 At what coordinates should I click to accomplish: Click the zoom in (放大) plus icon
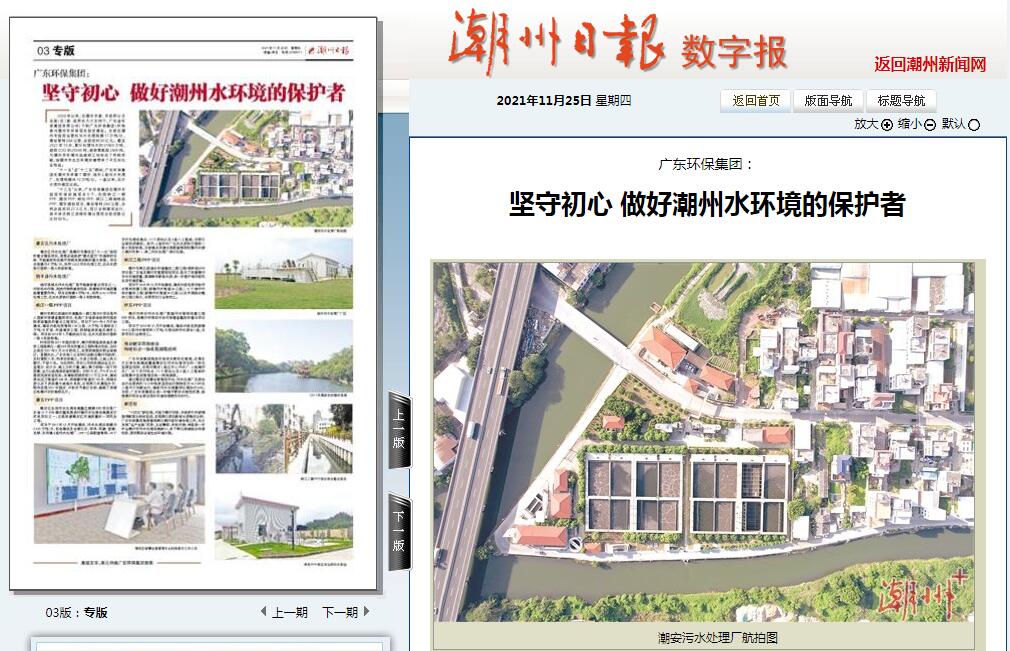(x=886, y=125)
